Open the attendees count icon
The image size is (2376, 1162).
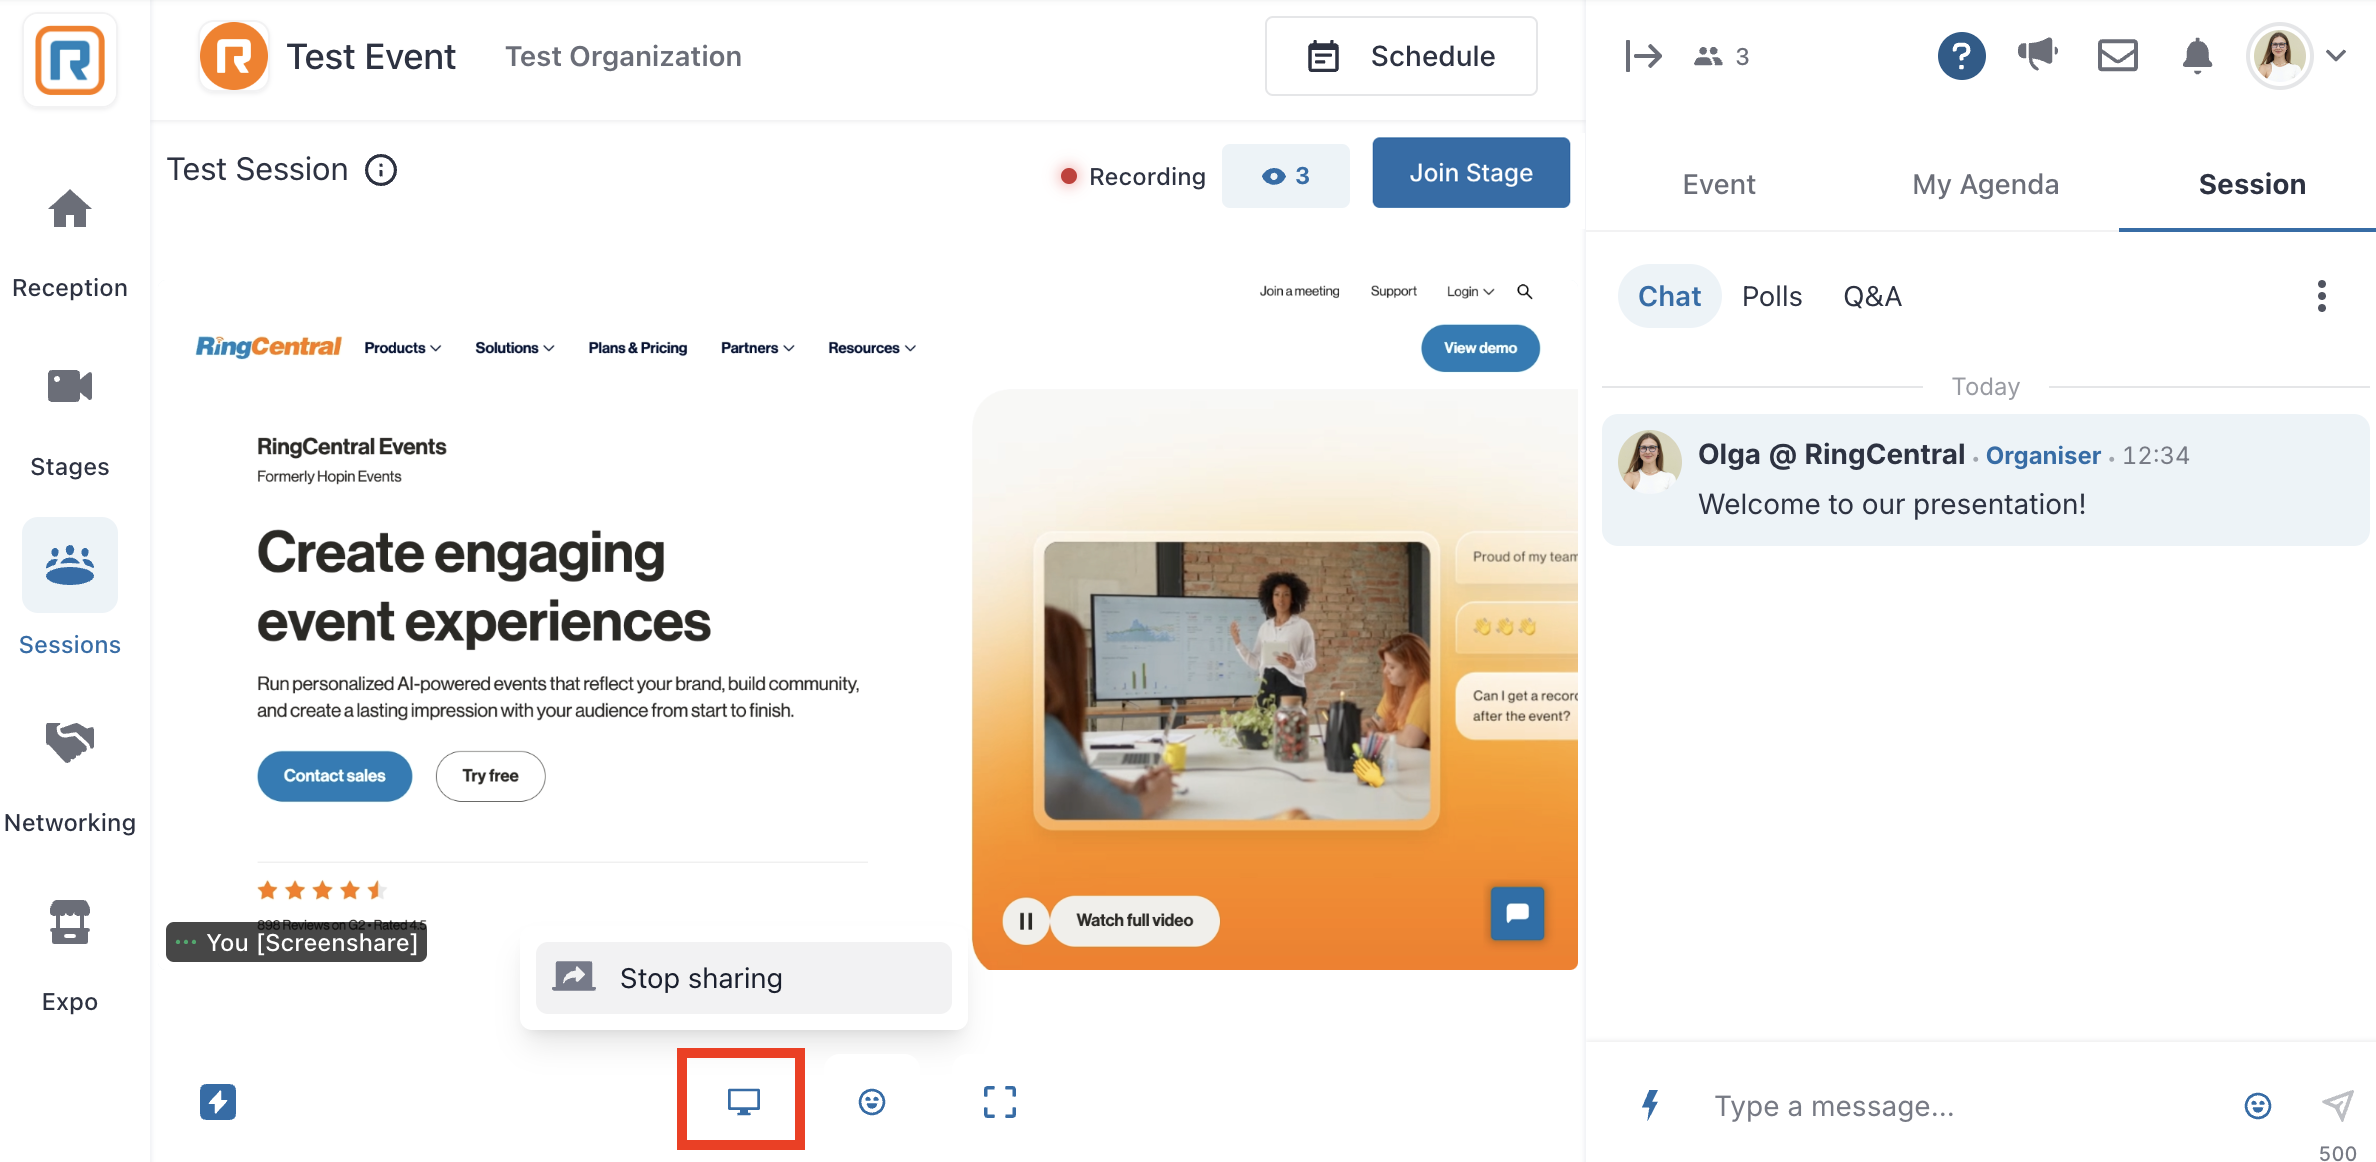click(x=1721, y=56)
